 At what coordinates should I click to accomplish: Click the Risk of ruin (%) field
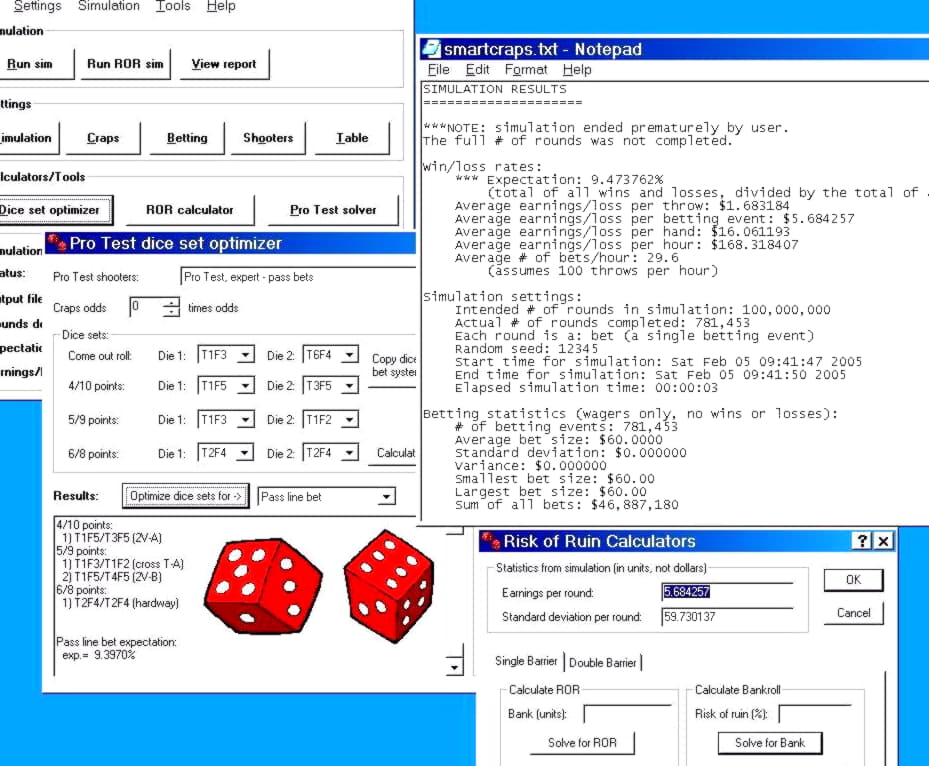pyautogui.click(x=815, y=714)
